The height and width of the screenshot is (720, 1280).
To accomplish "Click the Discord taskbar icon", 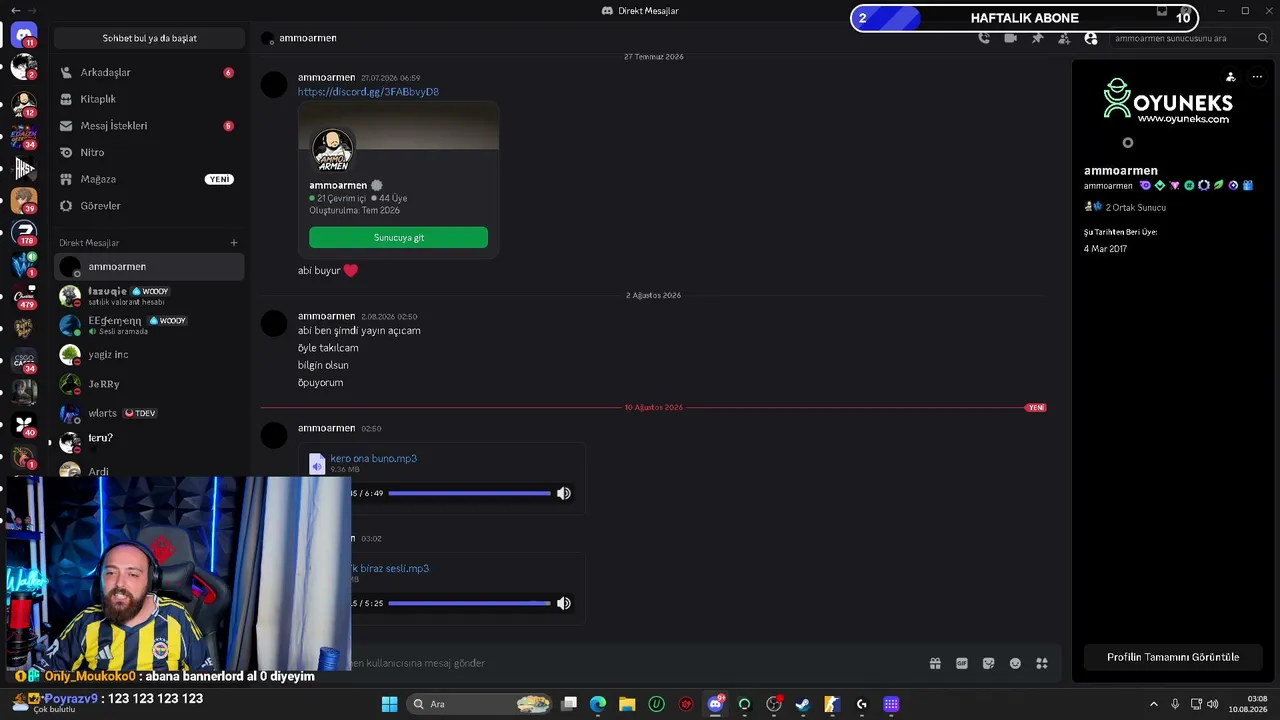I will pos(715,704).
